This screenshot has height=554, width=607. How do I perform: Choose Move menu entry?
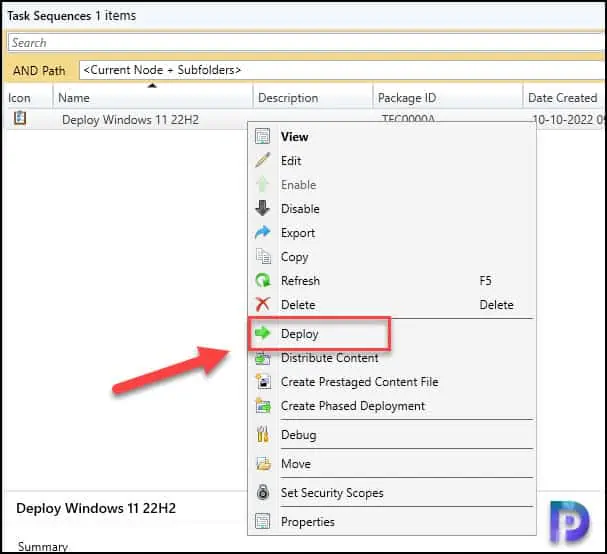click(x=392, y=463)
